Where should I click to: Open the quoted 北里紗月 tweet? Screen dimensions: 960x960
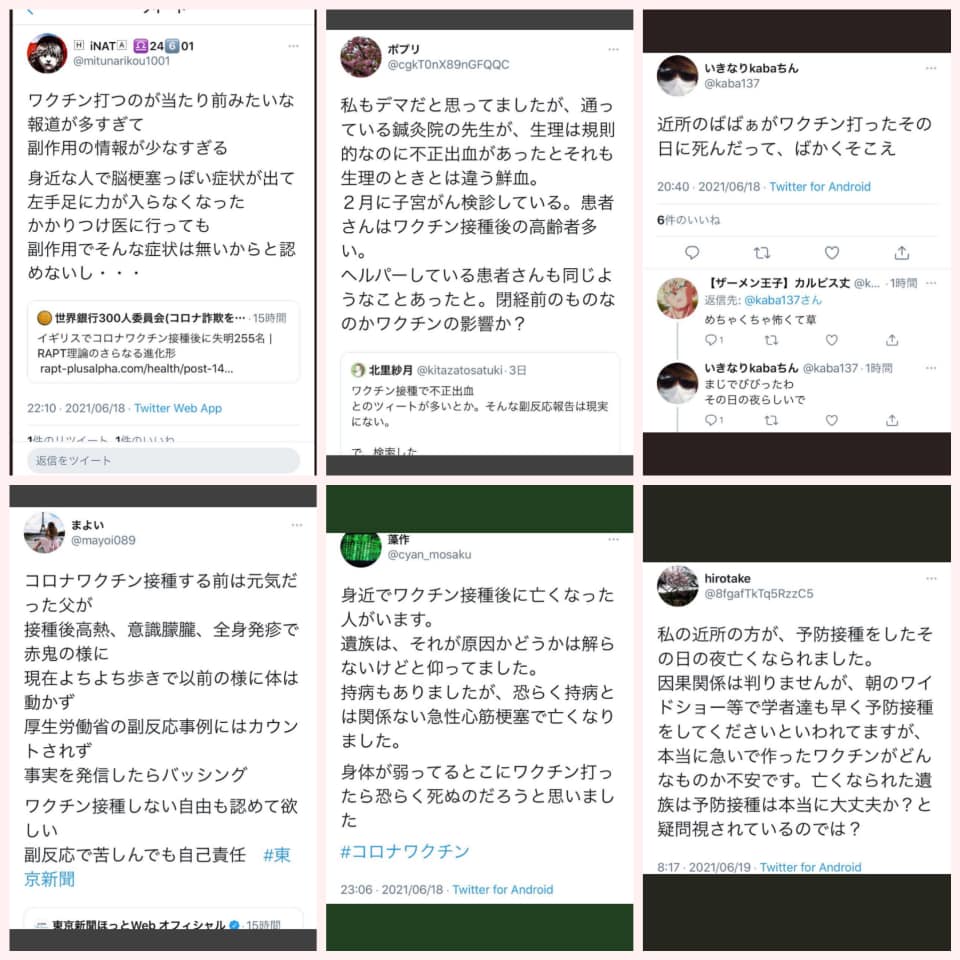coord(480,403)
